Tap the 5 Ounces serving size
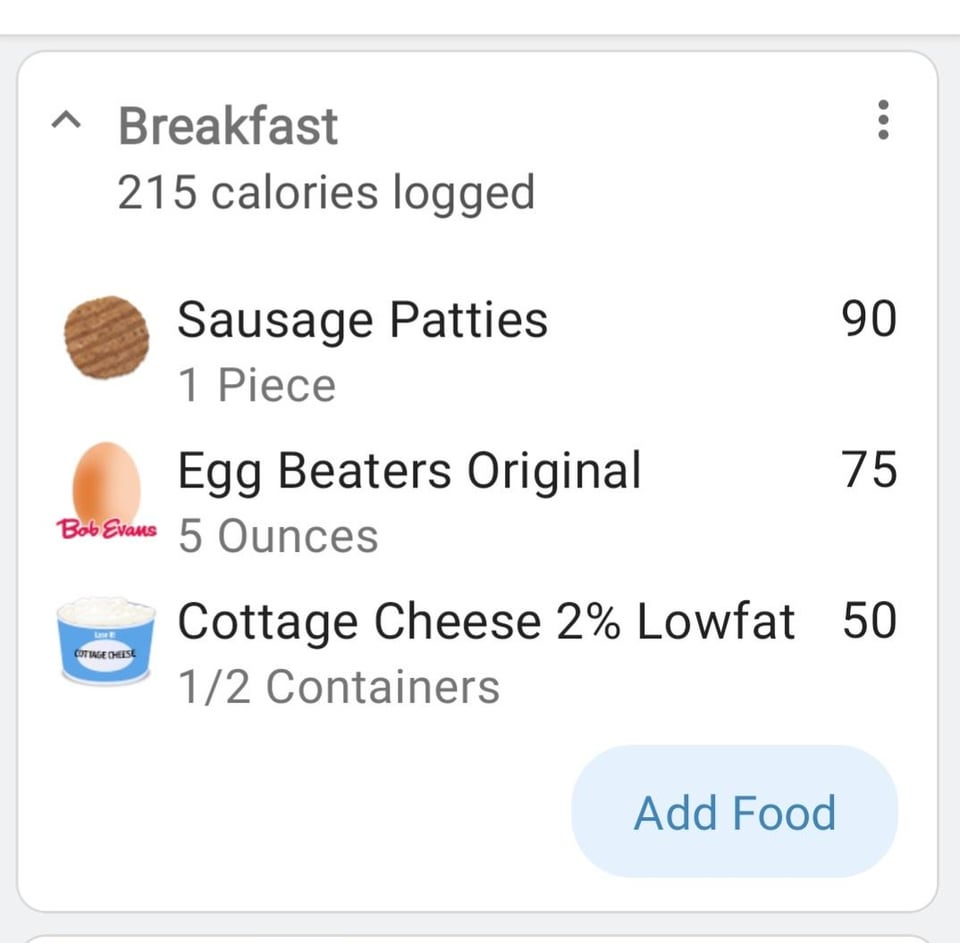Image resolution: width=960 pixels, height=943 pixels. 279,536
